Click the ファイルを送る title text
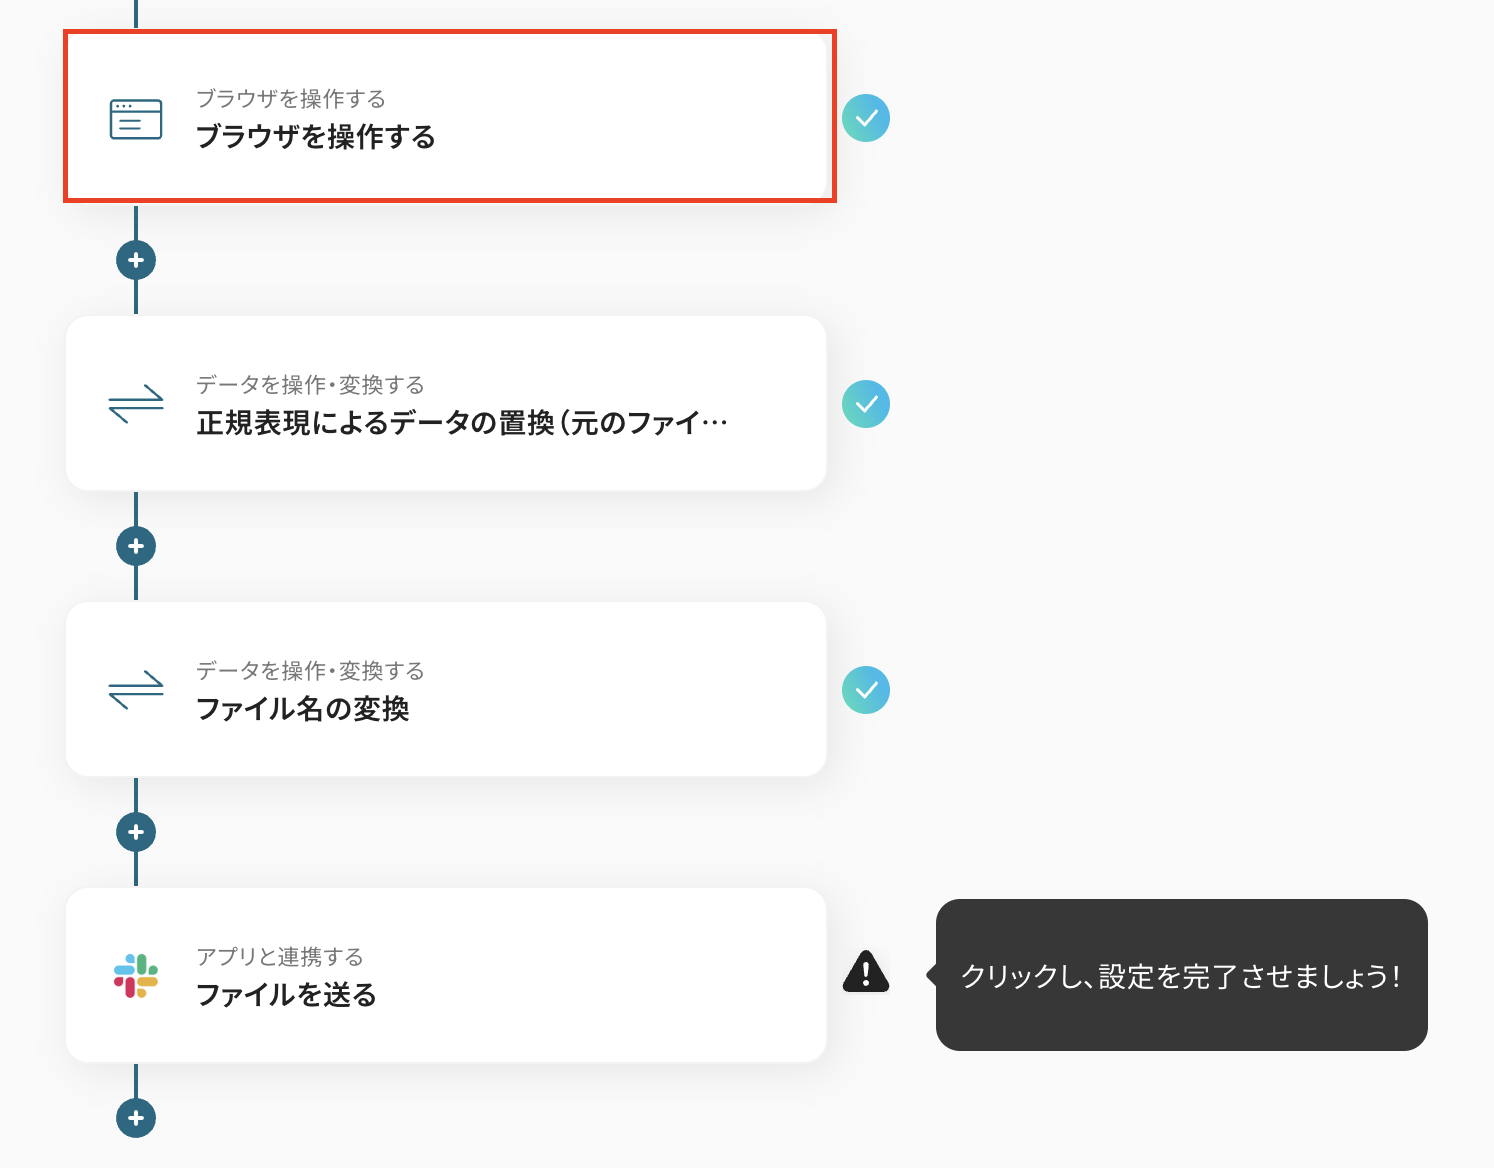This screenshot has width=1494, height=1168. click(x=286, y=995)
